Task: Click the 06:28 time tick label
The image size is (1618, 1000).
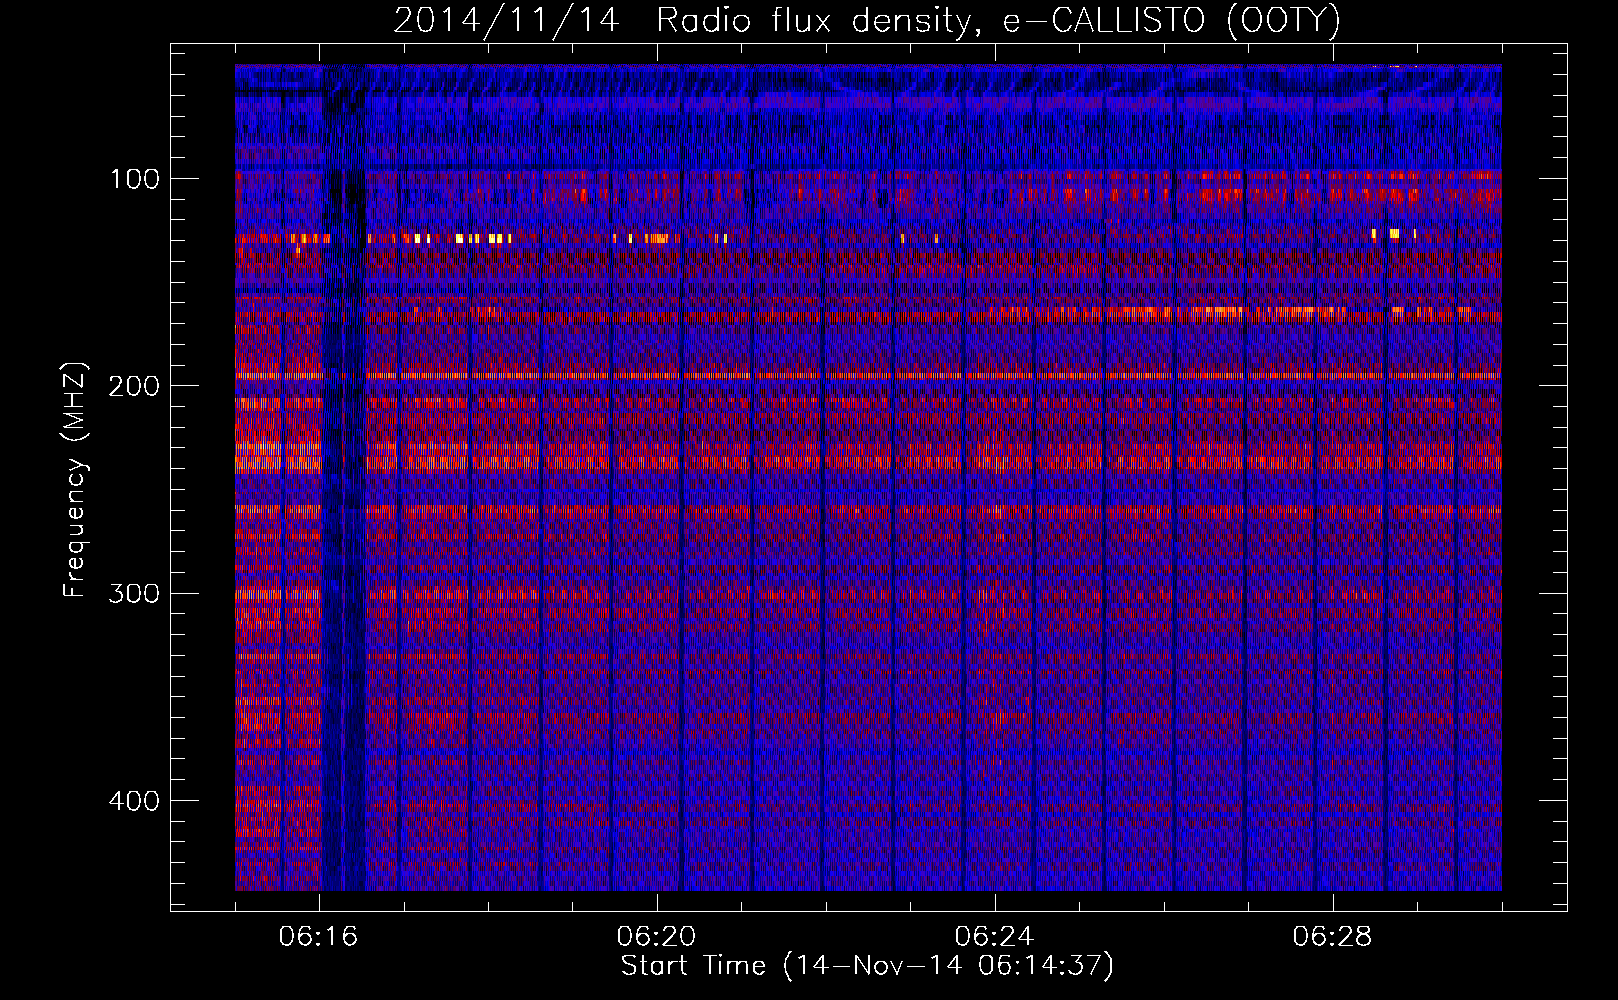Action: 1333,937
